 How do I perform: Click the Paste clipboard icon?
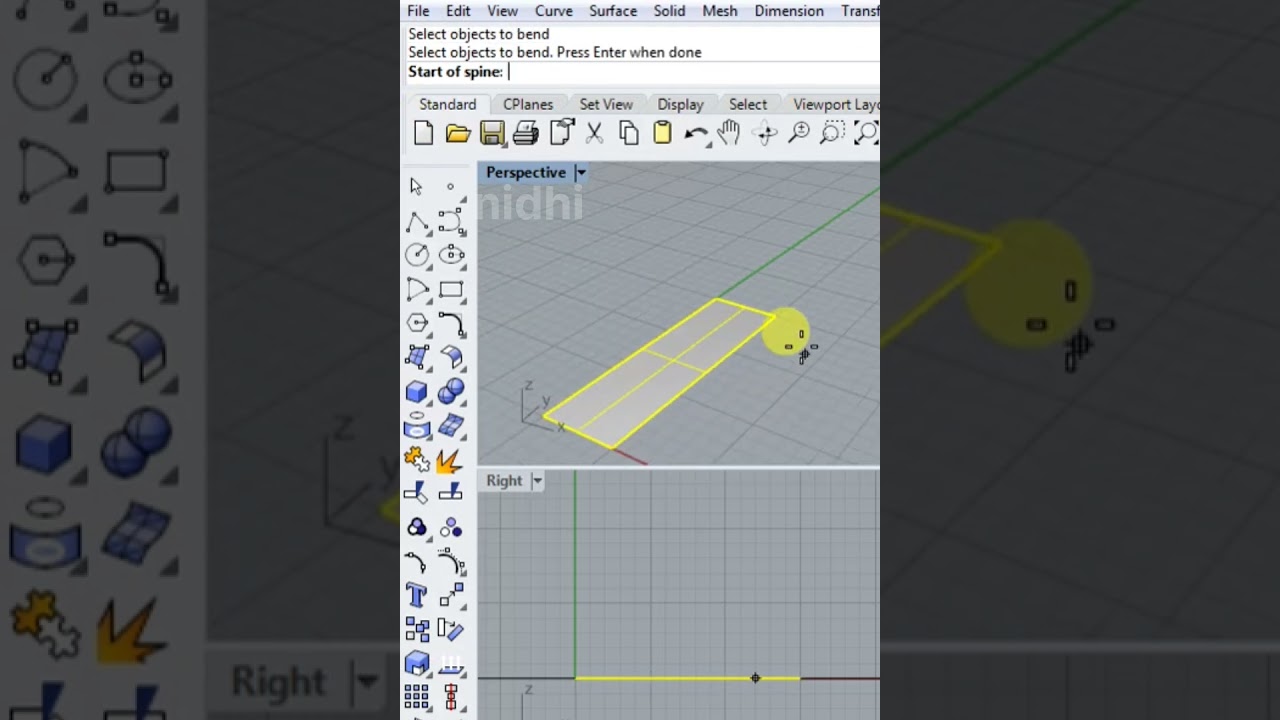point(662,133)
